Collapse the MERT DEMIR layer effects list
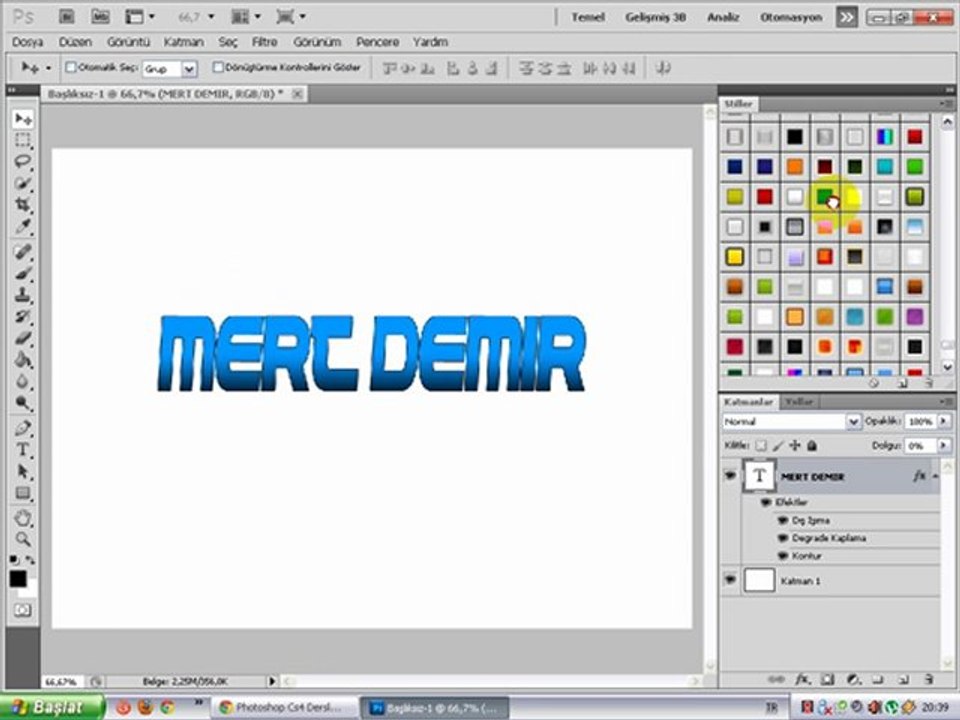 point(936,476)
